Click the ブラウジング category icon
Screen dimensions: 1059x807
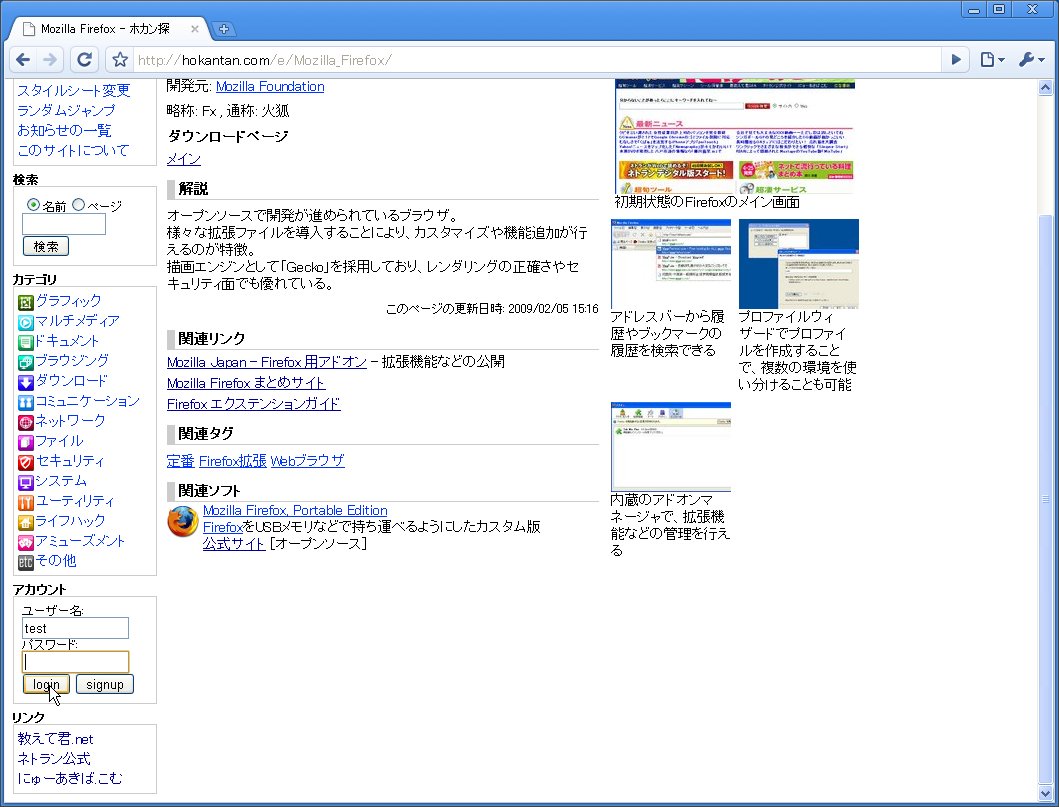pyautogui.click(x=26, y=362)
